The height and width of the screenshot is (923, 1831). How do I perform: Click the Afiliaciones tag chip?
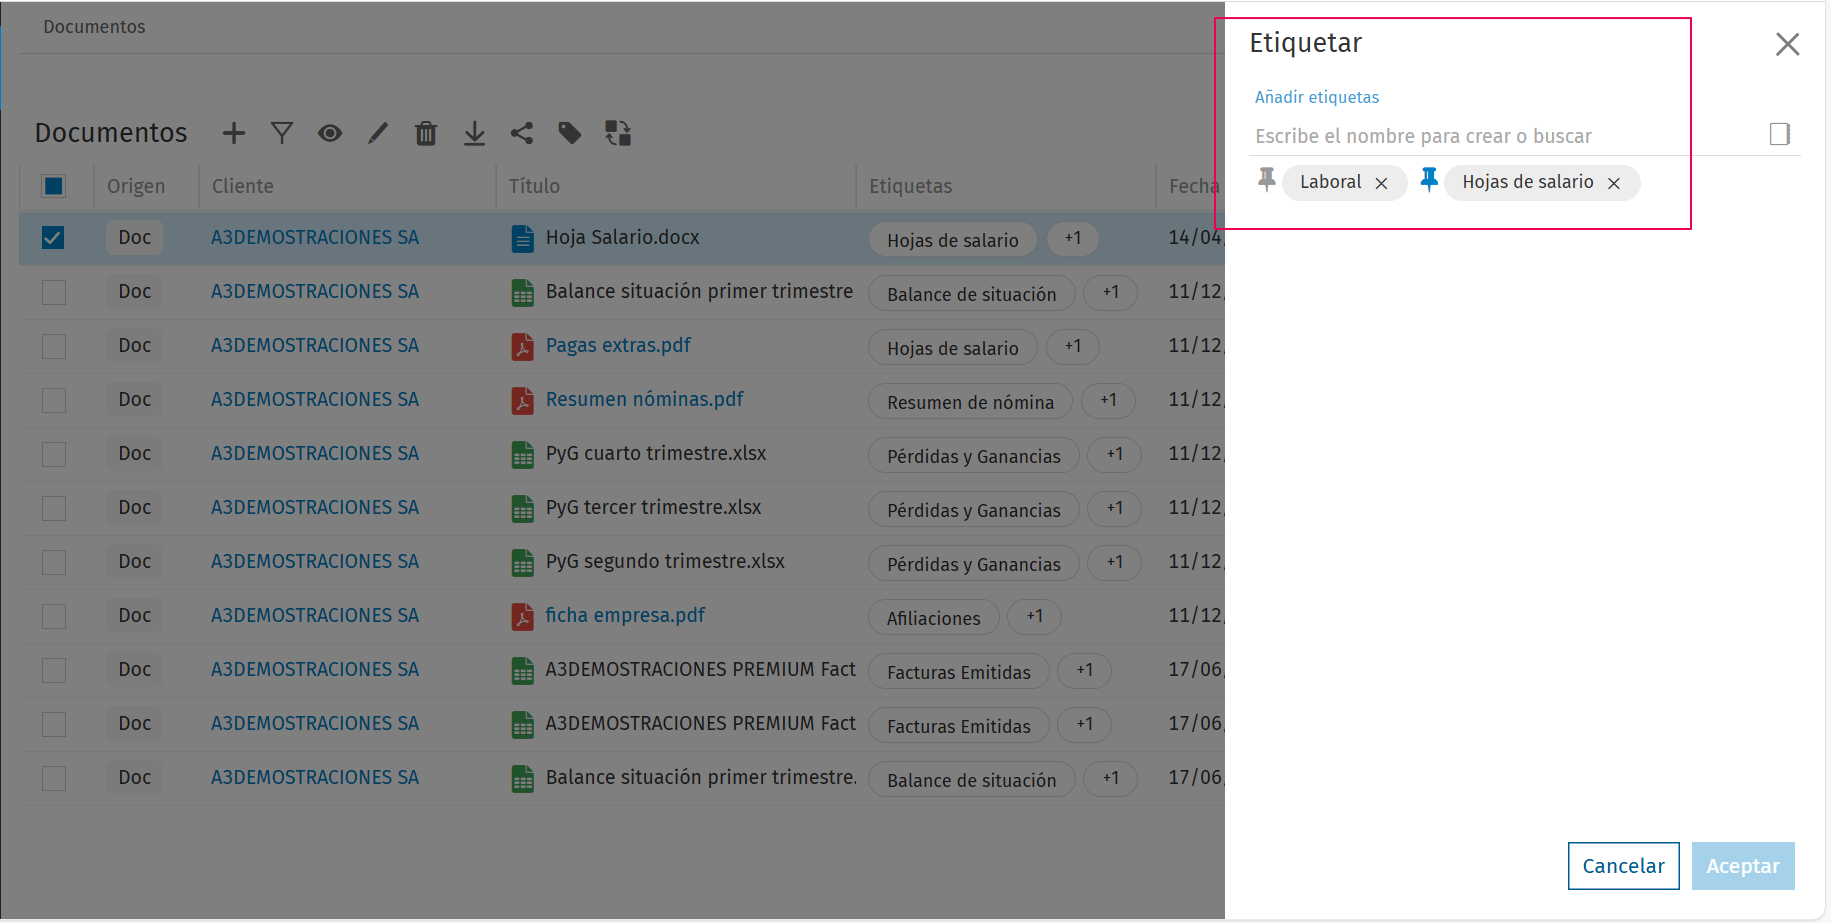tap(934, 618)
